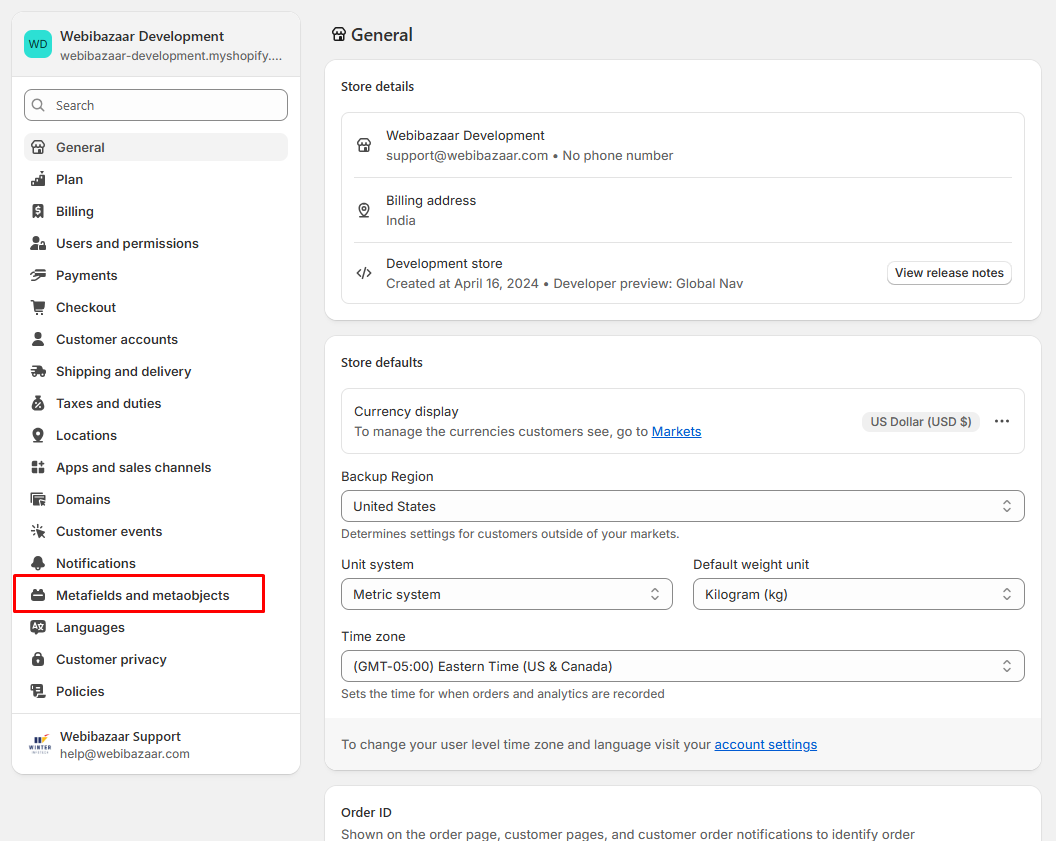Go to Users and permissions
Screen dimensions: 1056x841
point(127,243)
